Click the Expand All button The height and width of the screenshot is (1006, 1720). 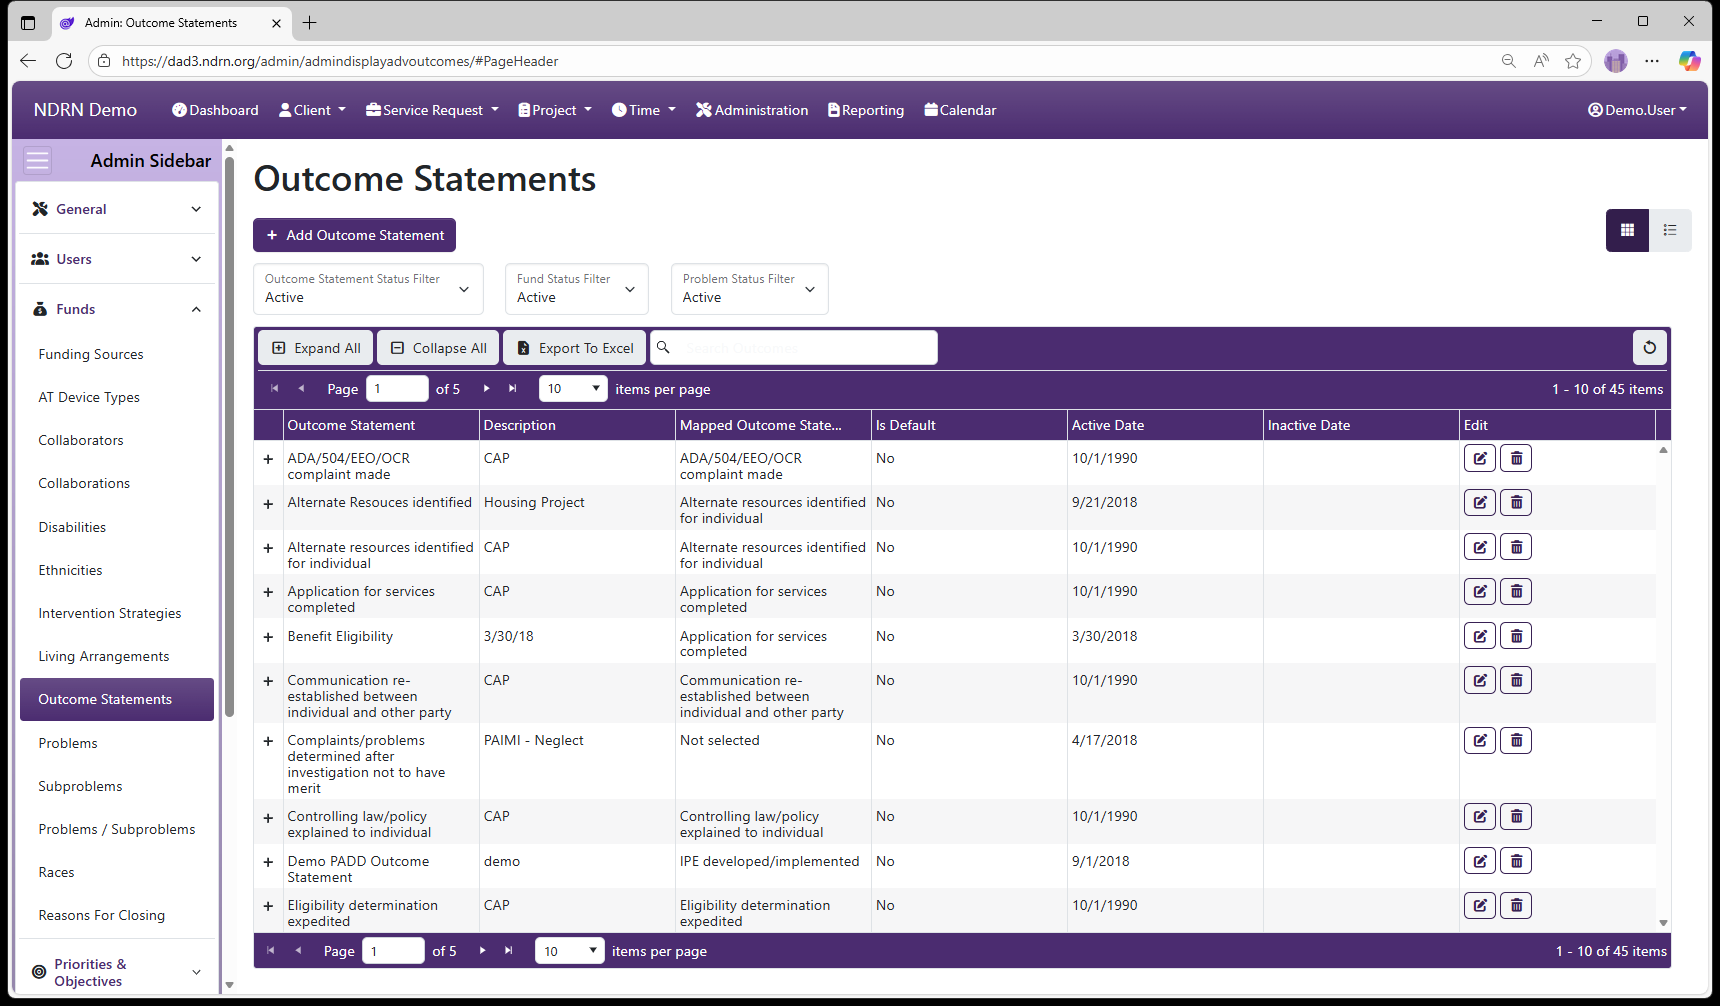click(x=316, y=348)
